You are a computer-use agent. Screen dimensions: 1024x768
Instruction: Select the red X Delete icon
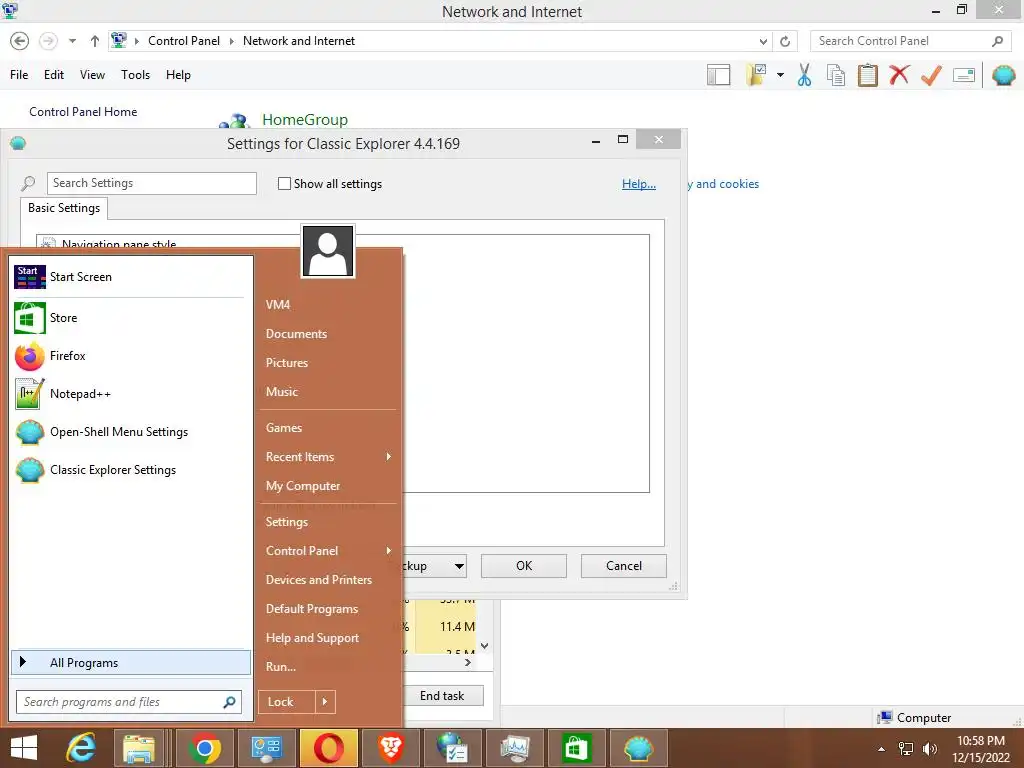(899, 75)
